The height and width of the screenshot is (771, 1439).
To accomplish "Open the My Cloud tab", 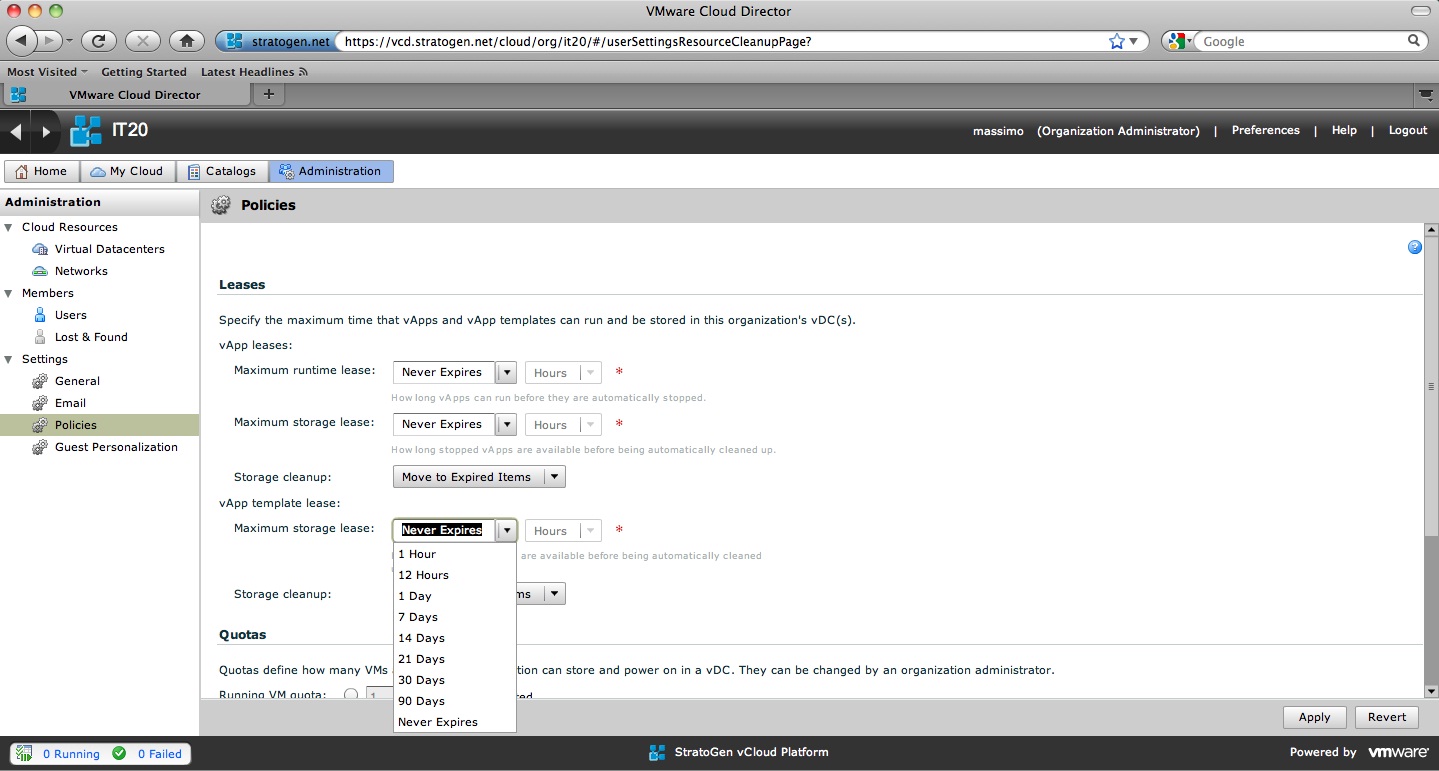I will point(127,171).
